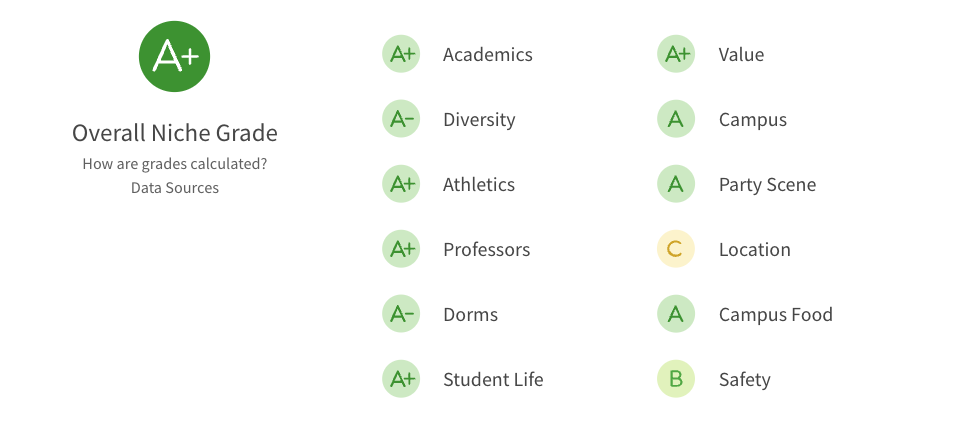Select the Campus category label
This screenshot has height=424, width=967.
(x=753, y=120)
